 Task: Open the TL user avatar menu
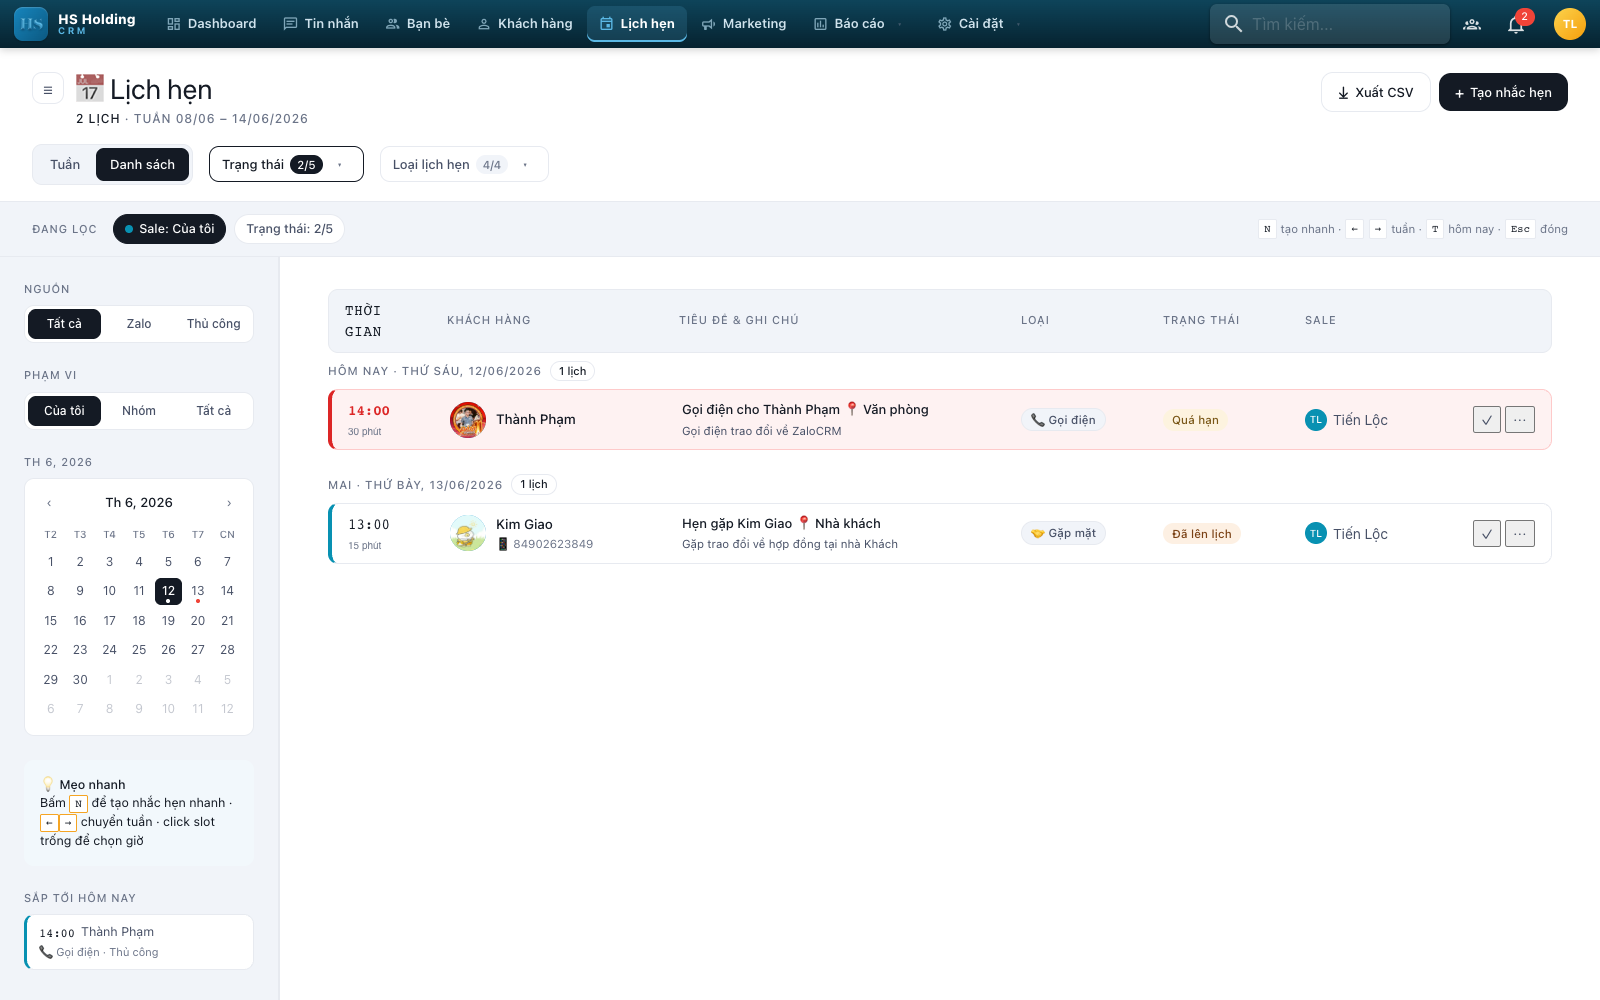(1570, 24)
